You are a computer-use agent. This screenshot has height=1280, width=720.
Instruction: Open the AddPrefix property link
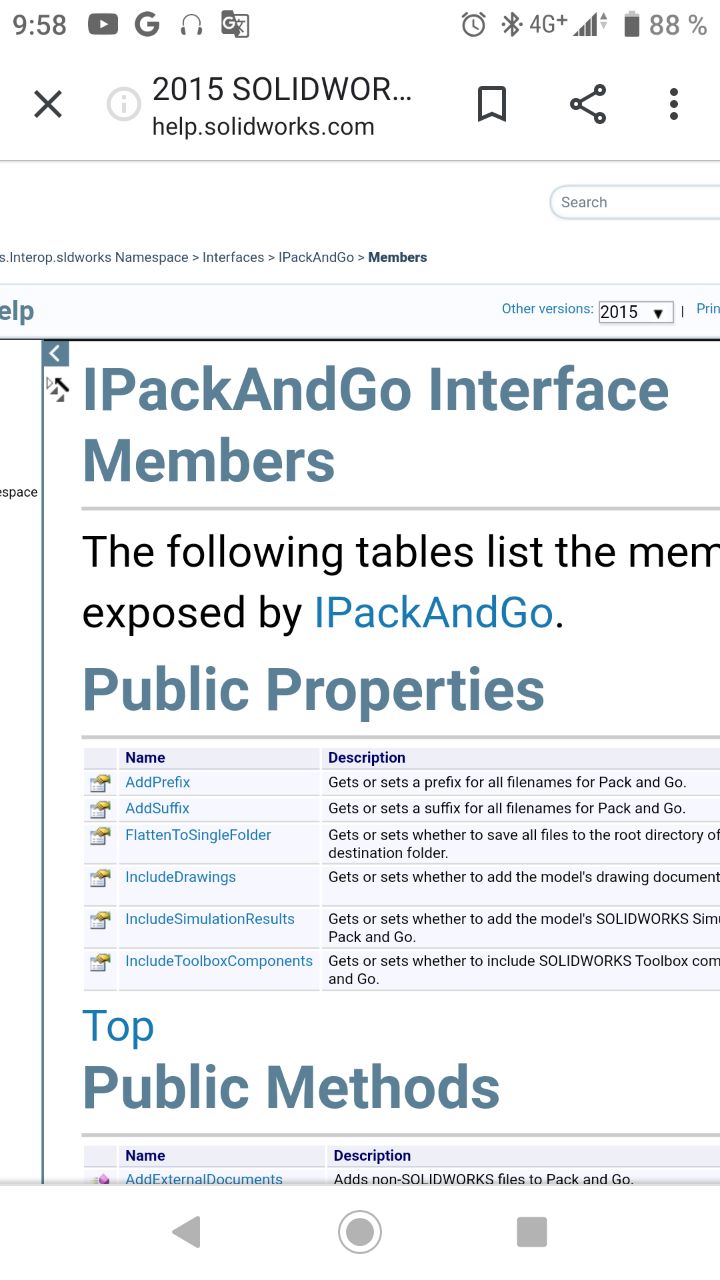[x=157, y=782]
